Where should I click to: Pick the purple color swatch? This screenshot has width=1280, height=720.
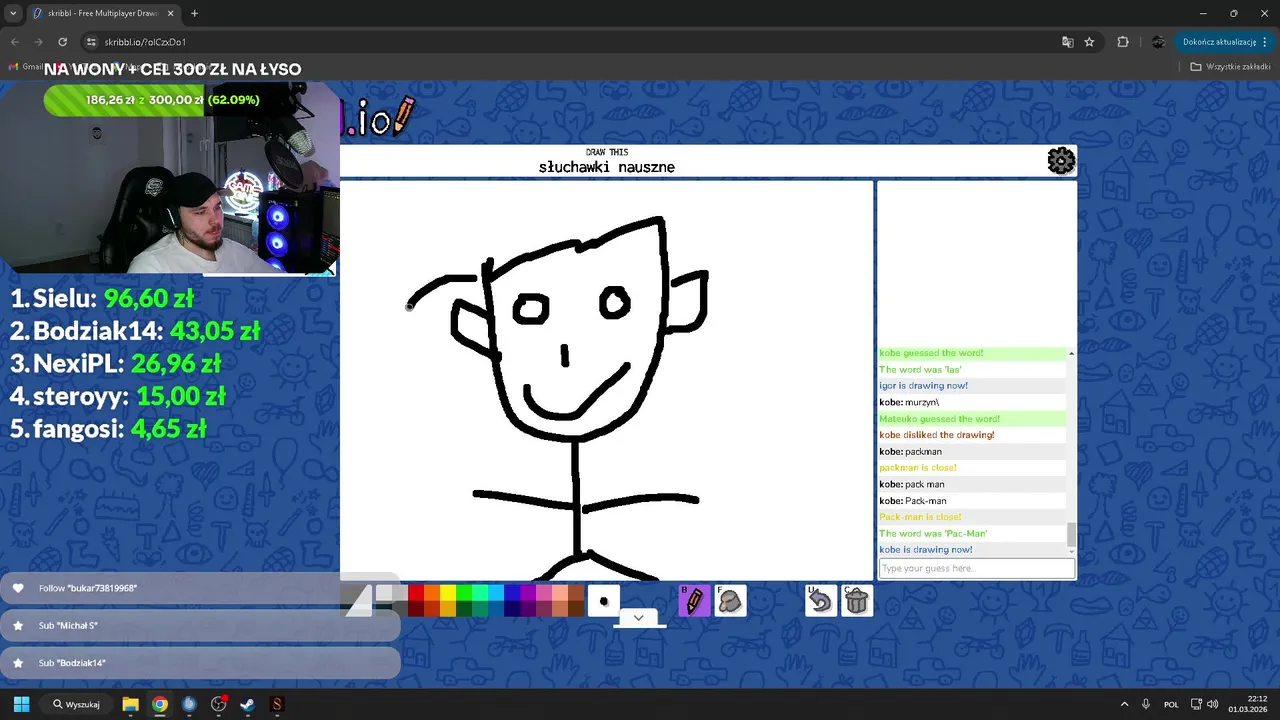(x=528, y=593)
